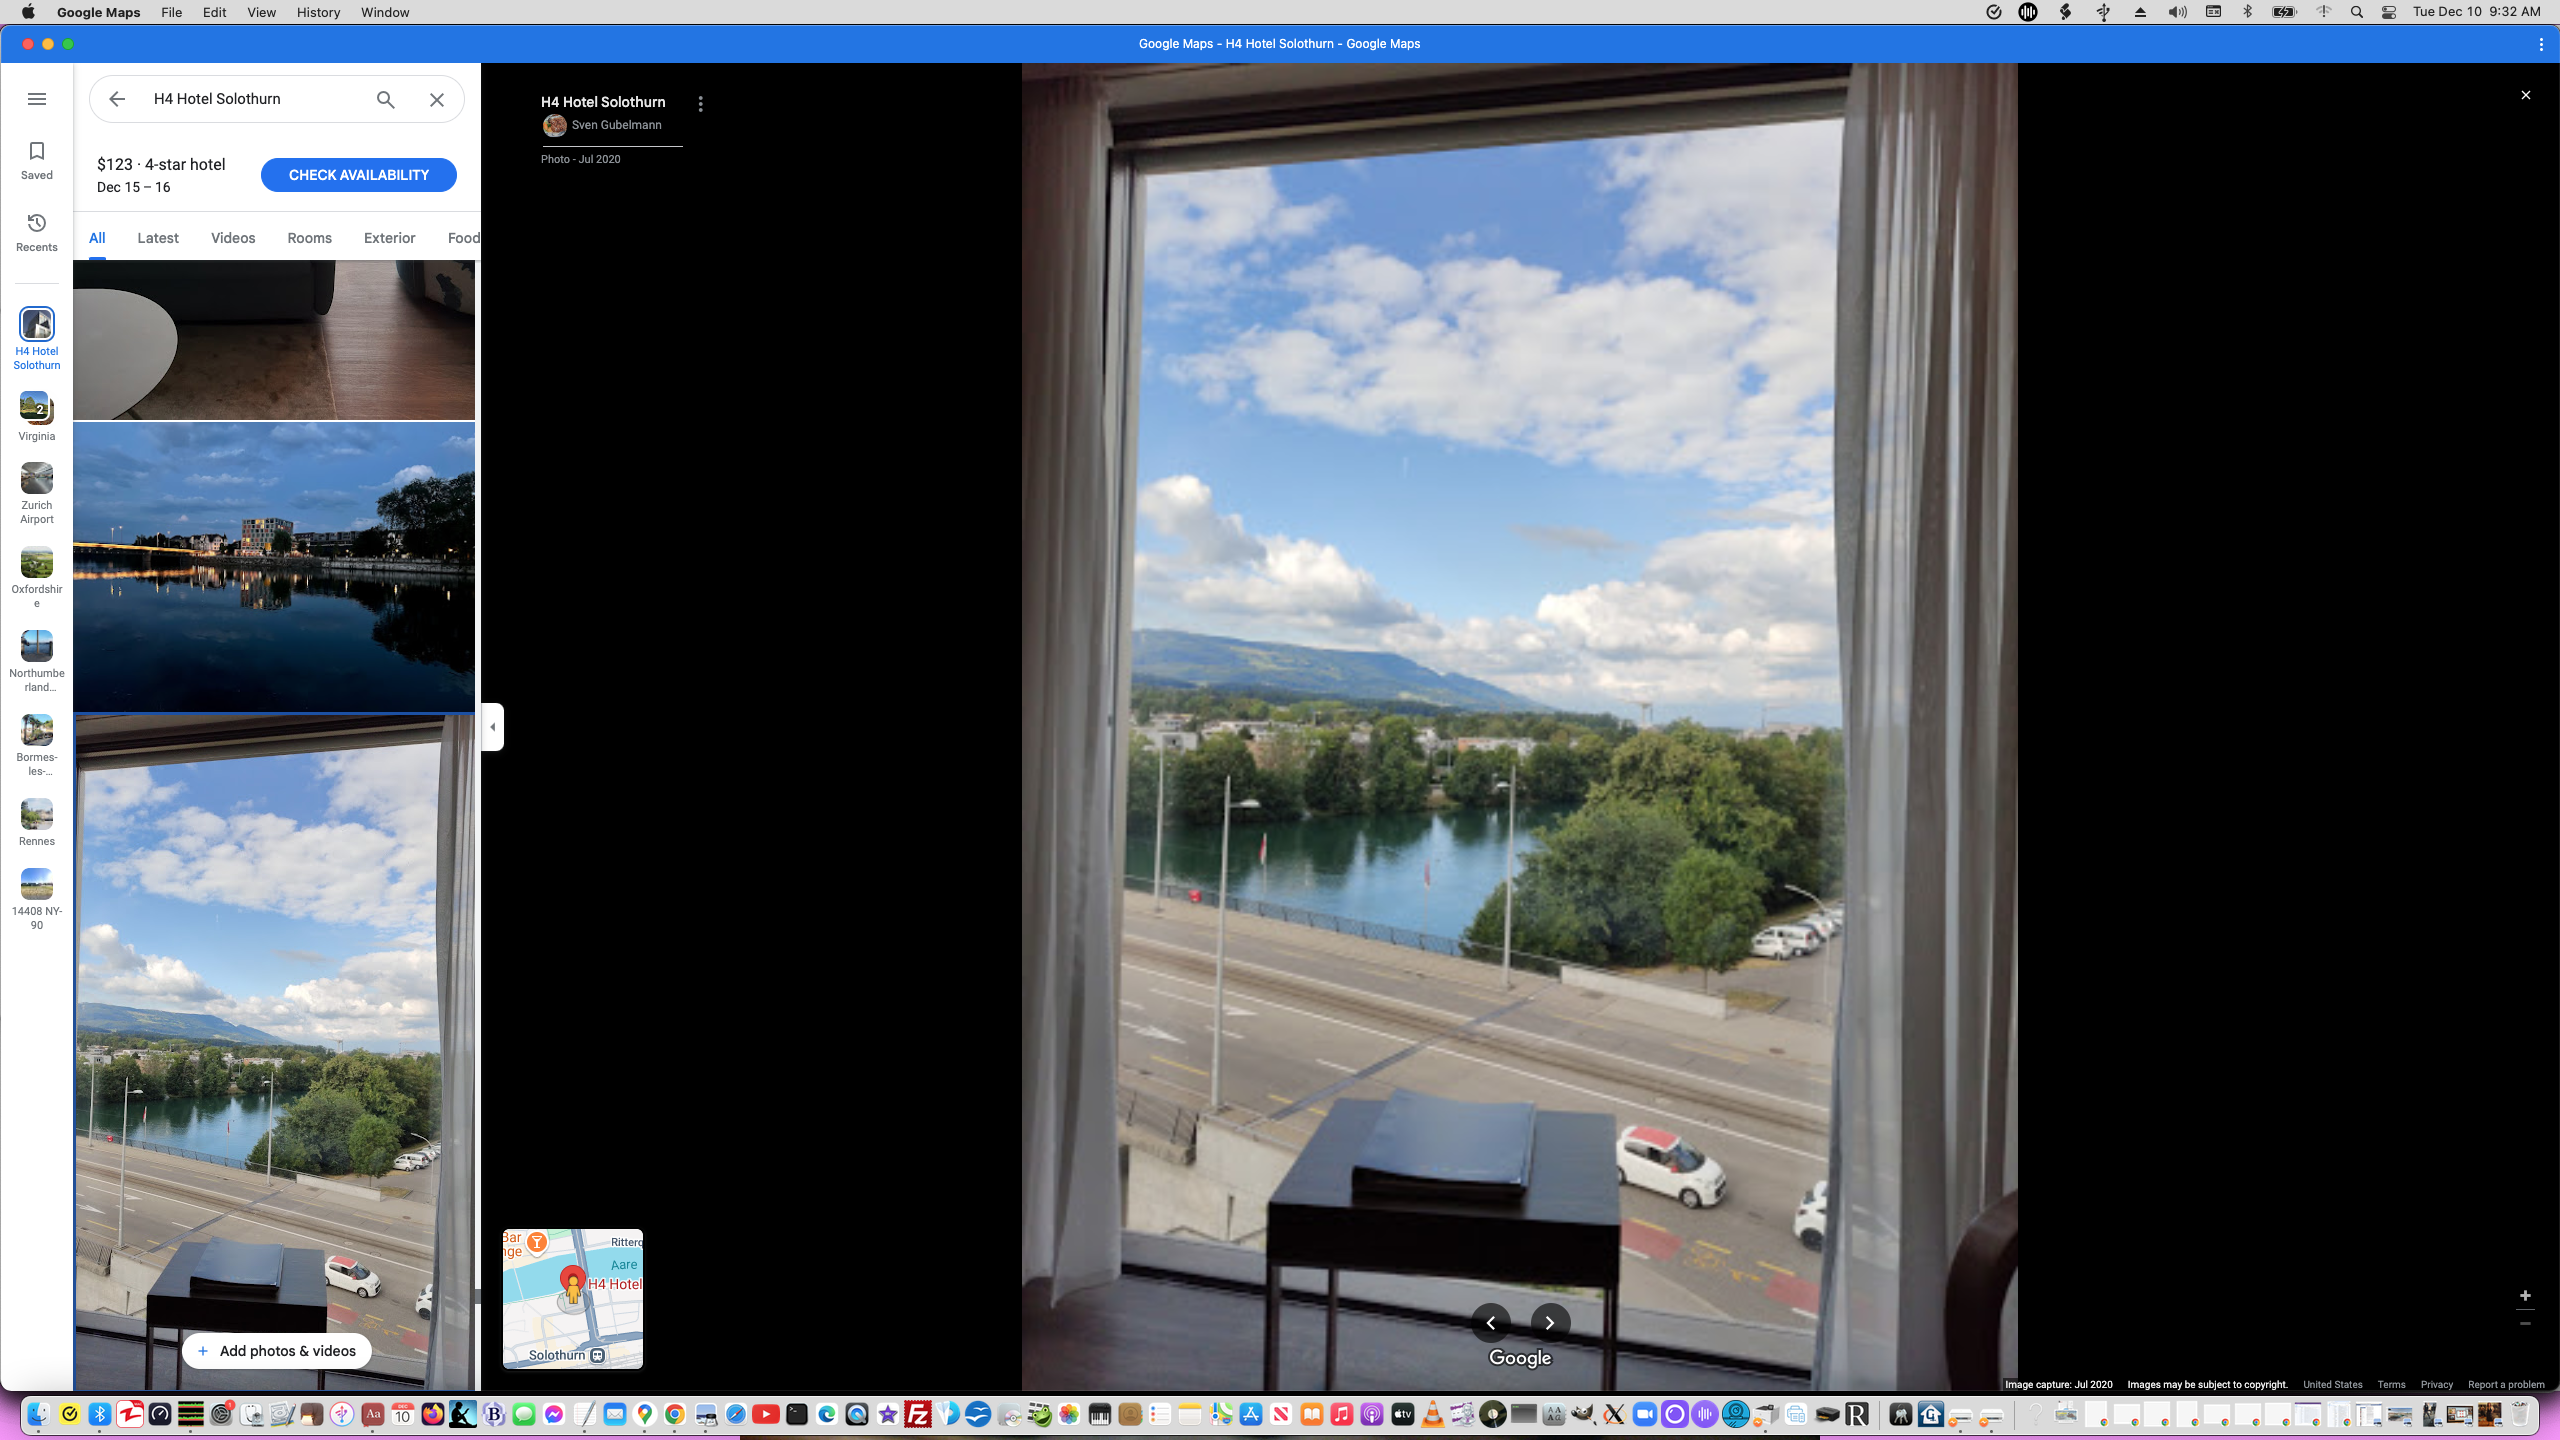Clear the search with X icon
2560x1440 pixels.
437,99
